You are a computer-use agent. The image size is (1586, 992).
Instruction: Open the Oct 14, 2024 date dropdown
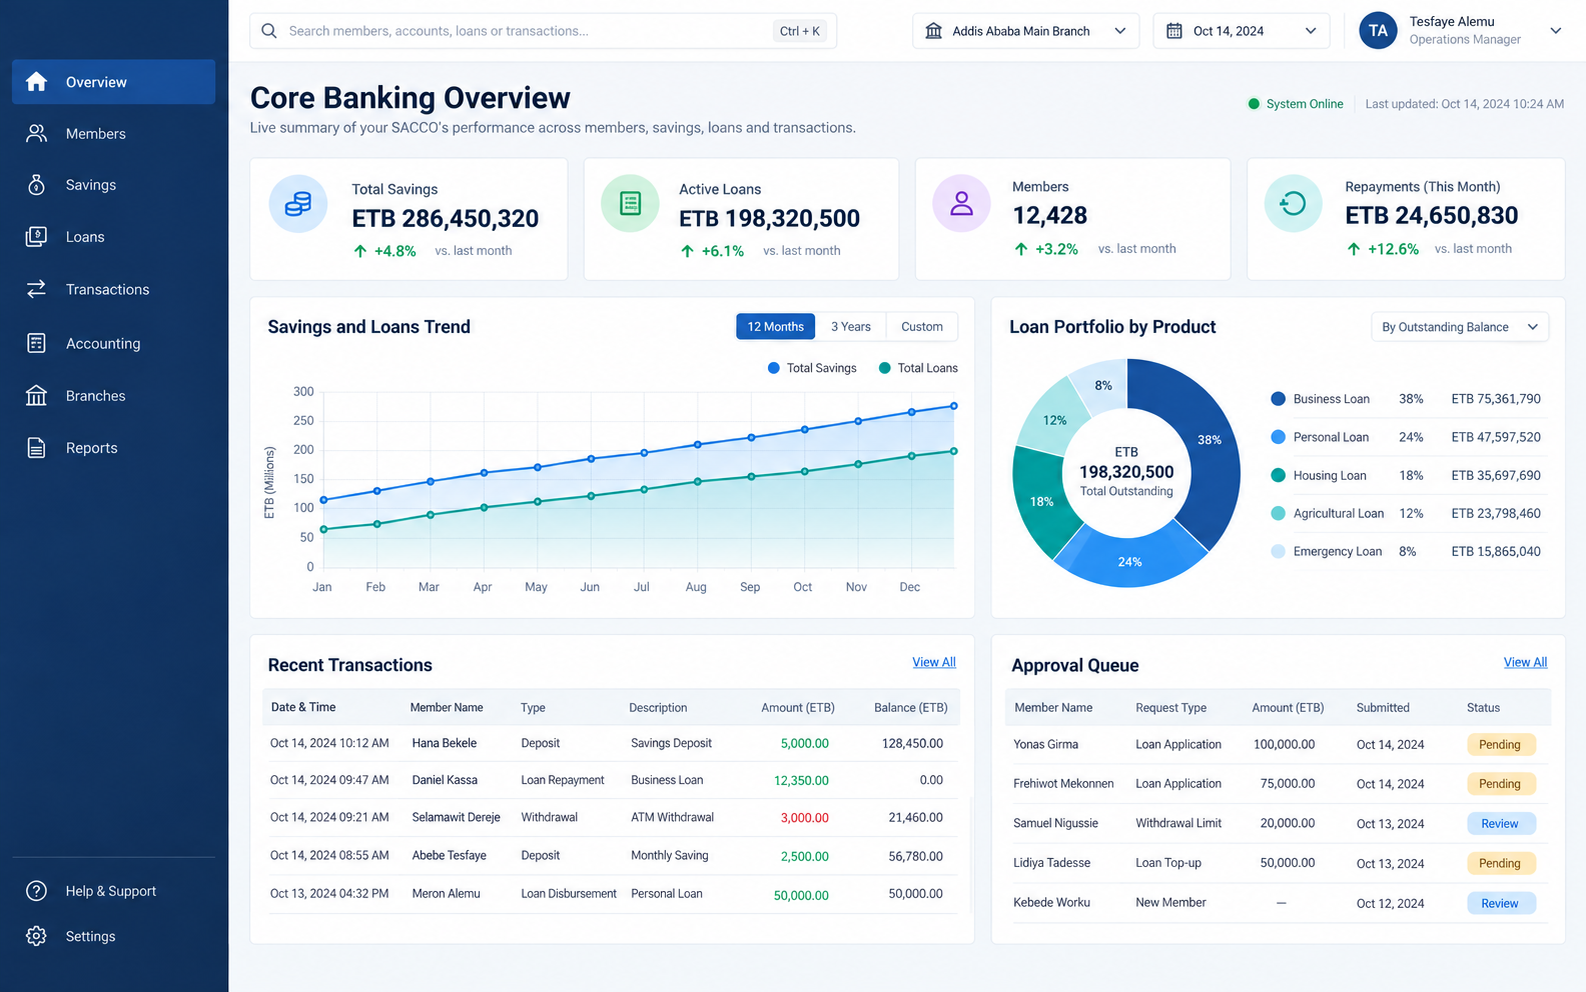[1241, 31]
